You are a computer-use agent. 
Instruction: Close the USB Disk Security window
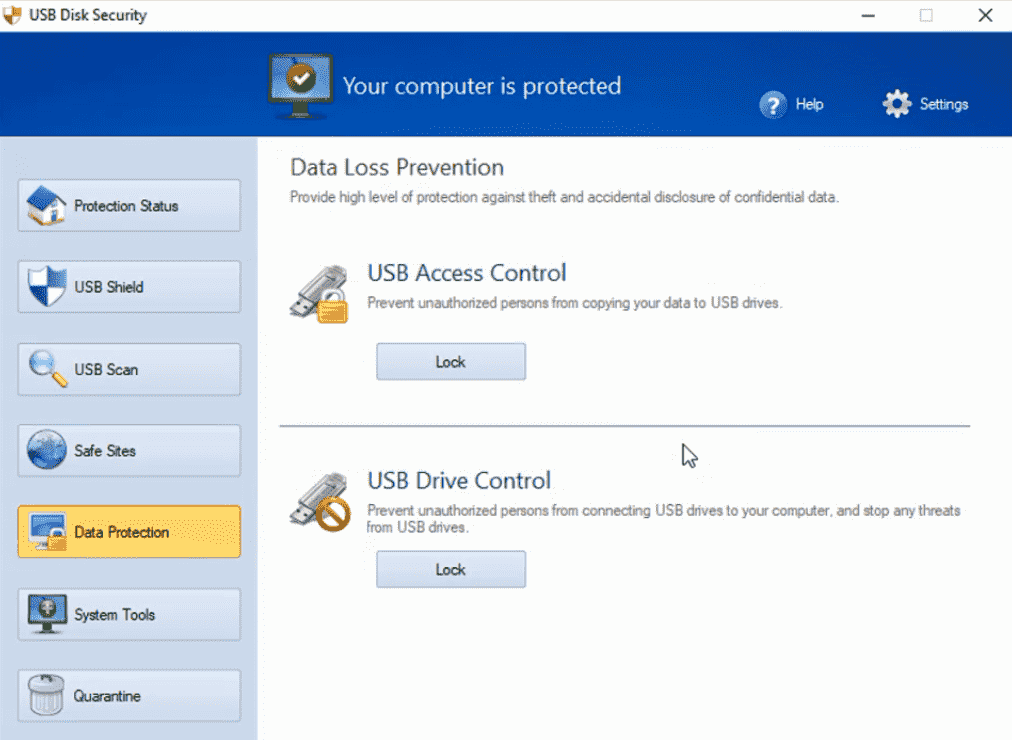tap(985, 15)
